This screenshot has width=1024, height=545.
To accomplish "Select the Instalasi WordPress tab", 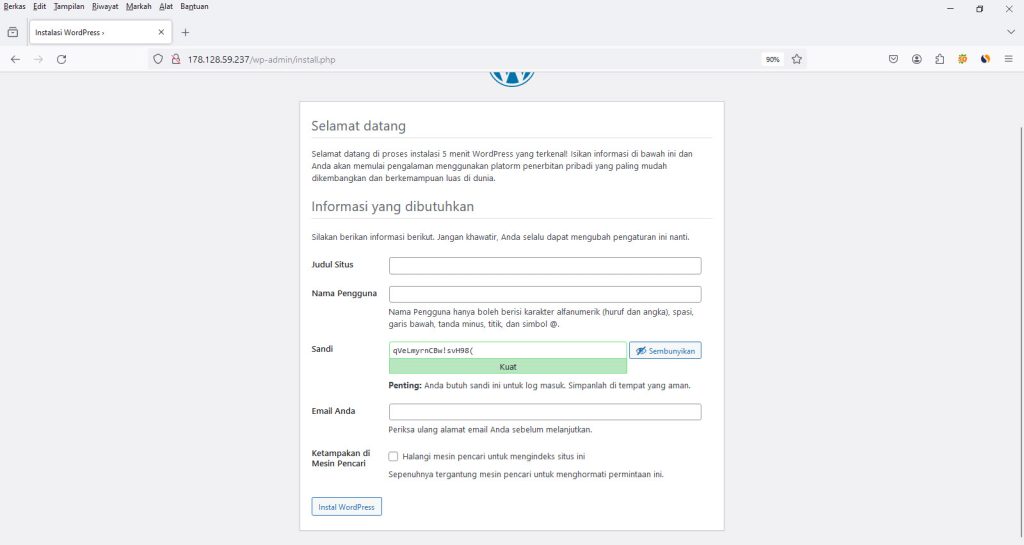I will point(101,32).
